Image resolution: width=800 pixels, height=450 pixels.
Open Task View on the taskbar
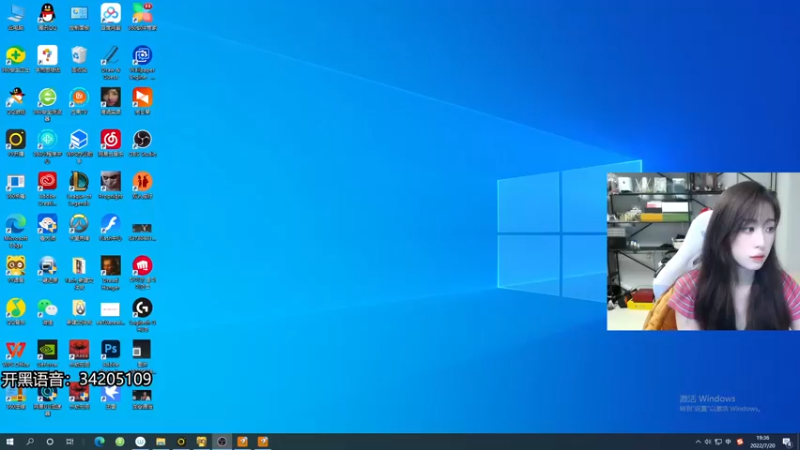tap(70, 442)
